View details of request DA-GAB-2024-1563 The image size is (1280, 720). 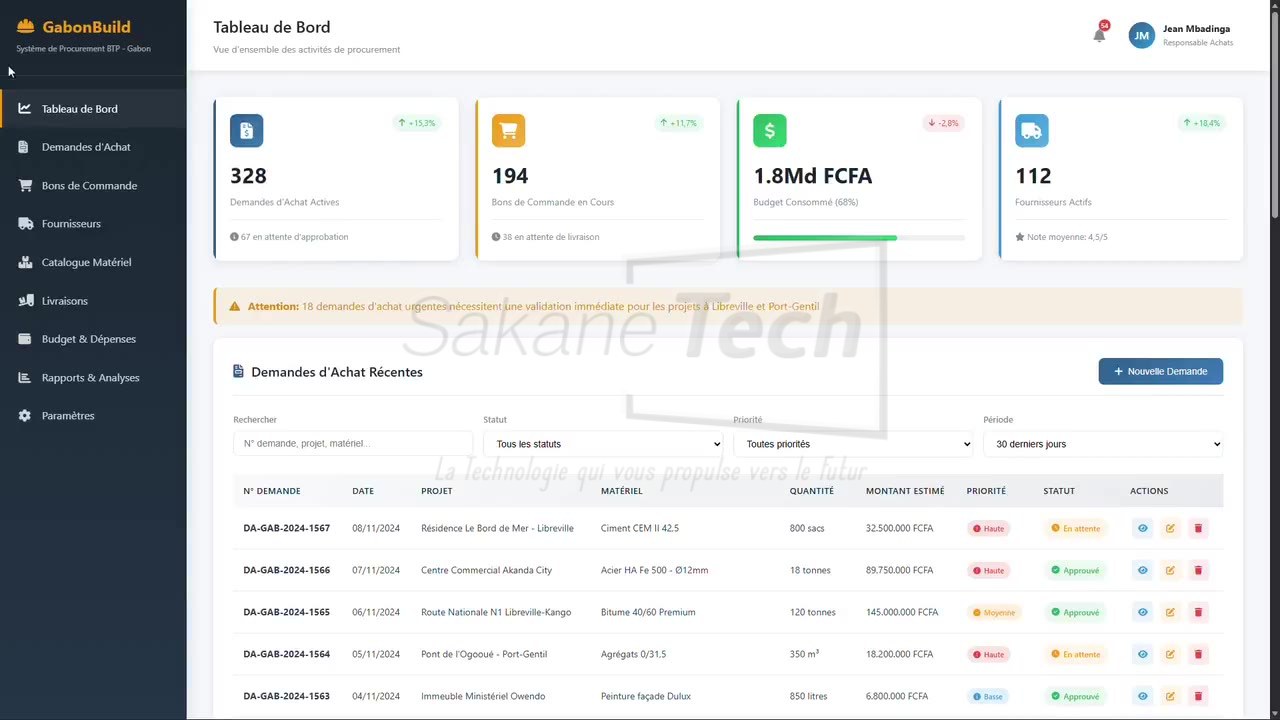coord(1142,696)
